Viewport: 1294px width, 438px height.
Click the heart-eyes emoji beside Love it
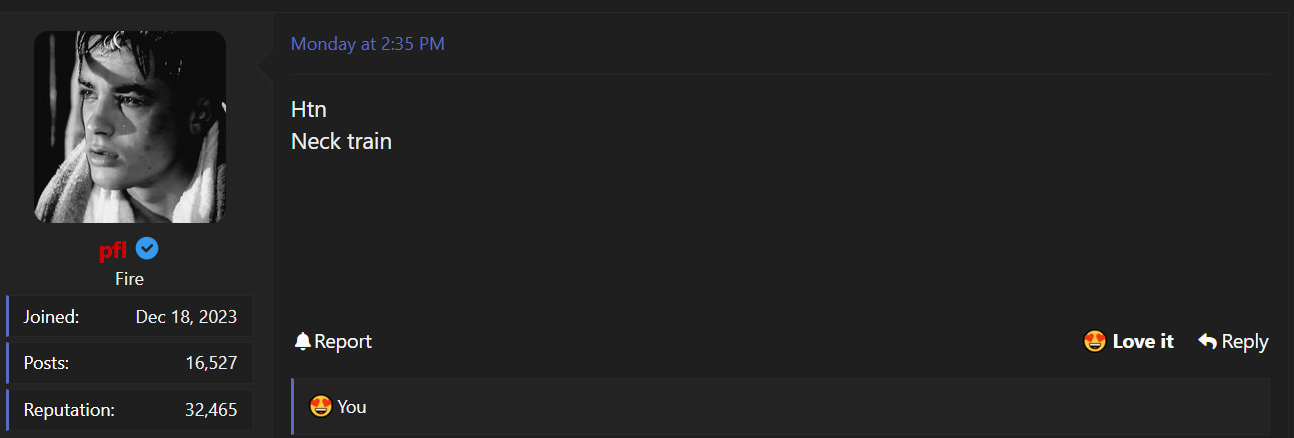tap(1095, 342)
